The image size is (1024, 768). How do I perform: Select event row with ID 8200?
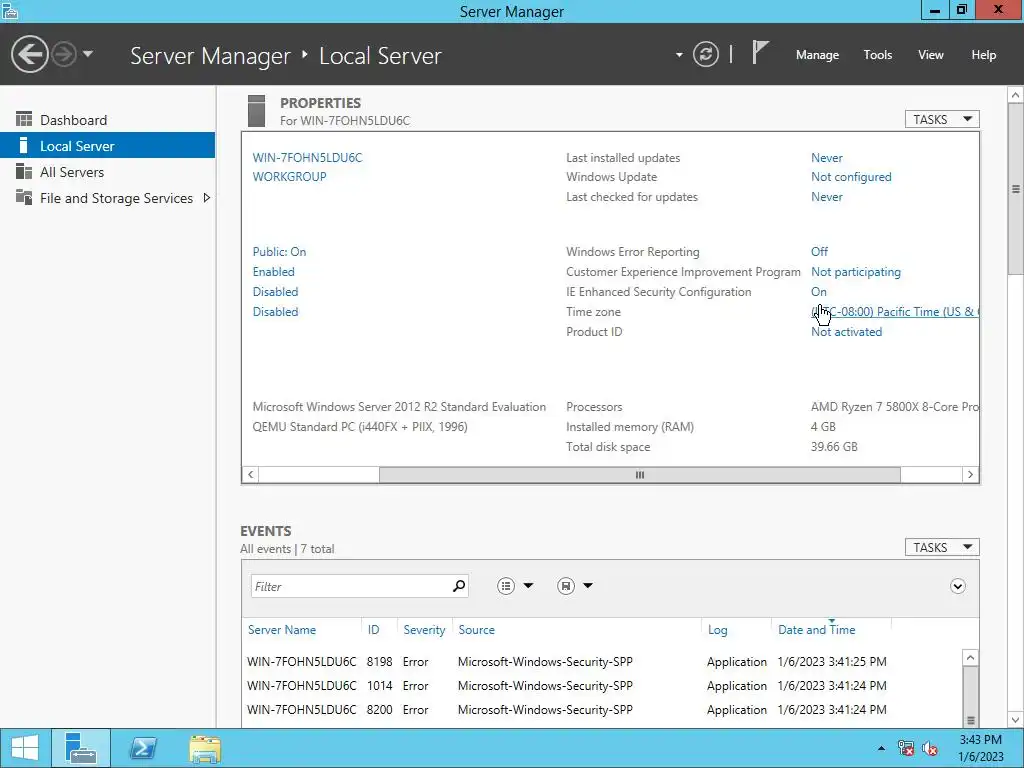point(601,710)
